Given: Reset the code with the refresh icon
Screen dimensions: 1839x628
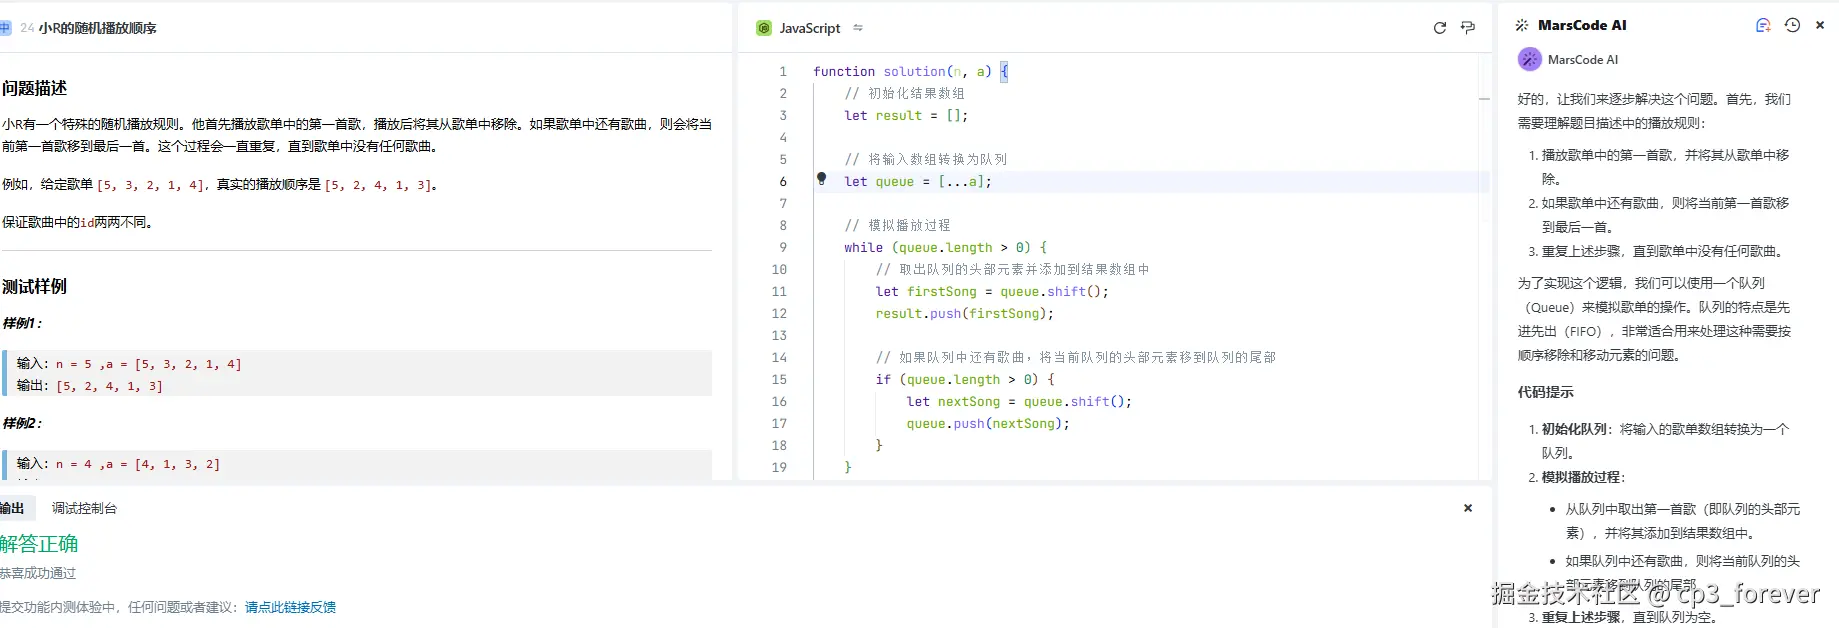Looking at the screenshot, I should [1440, 28].
